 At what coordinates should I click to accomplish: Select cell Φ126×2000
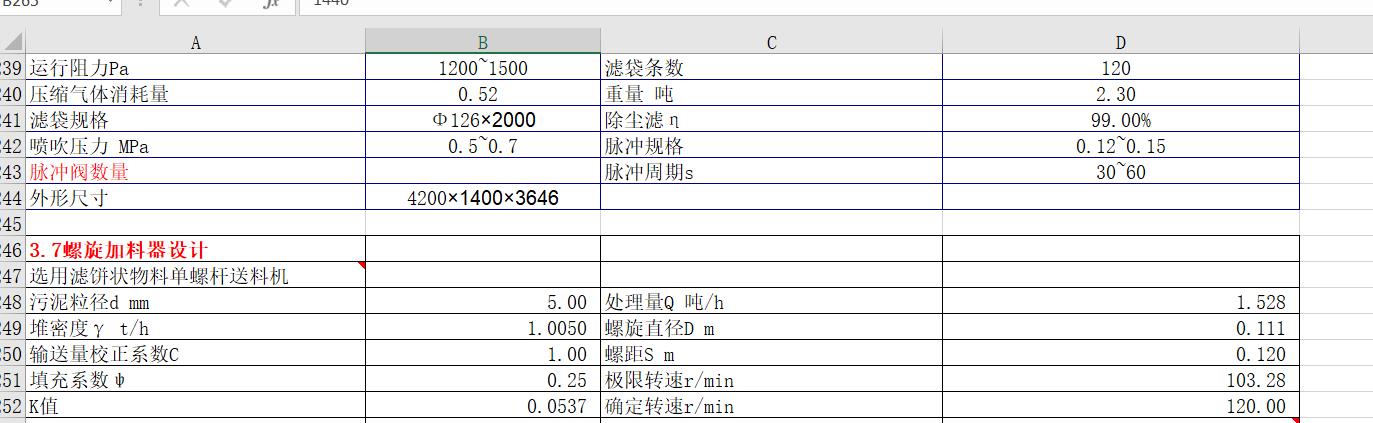point(483,120)
